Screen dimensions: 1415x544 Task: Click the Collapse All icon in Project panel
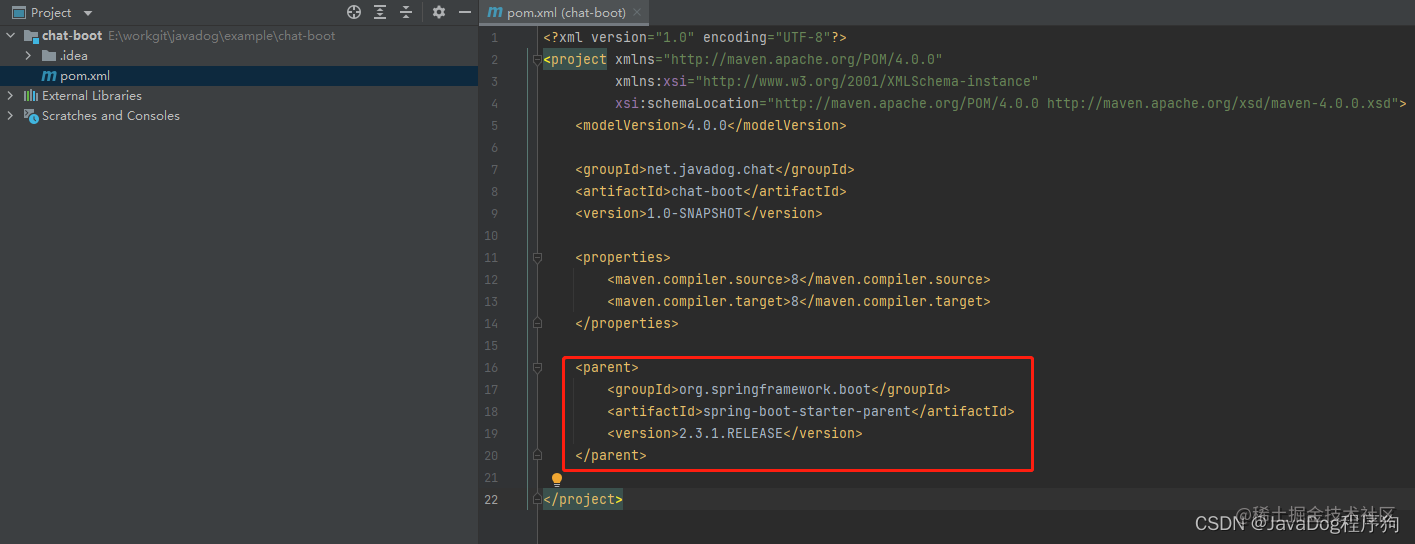click(x=406, y=12)
